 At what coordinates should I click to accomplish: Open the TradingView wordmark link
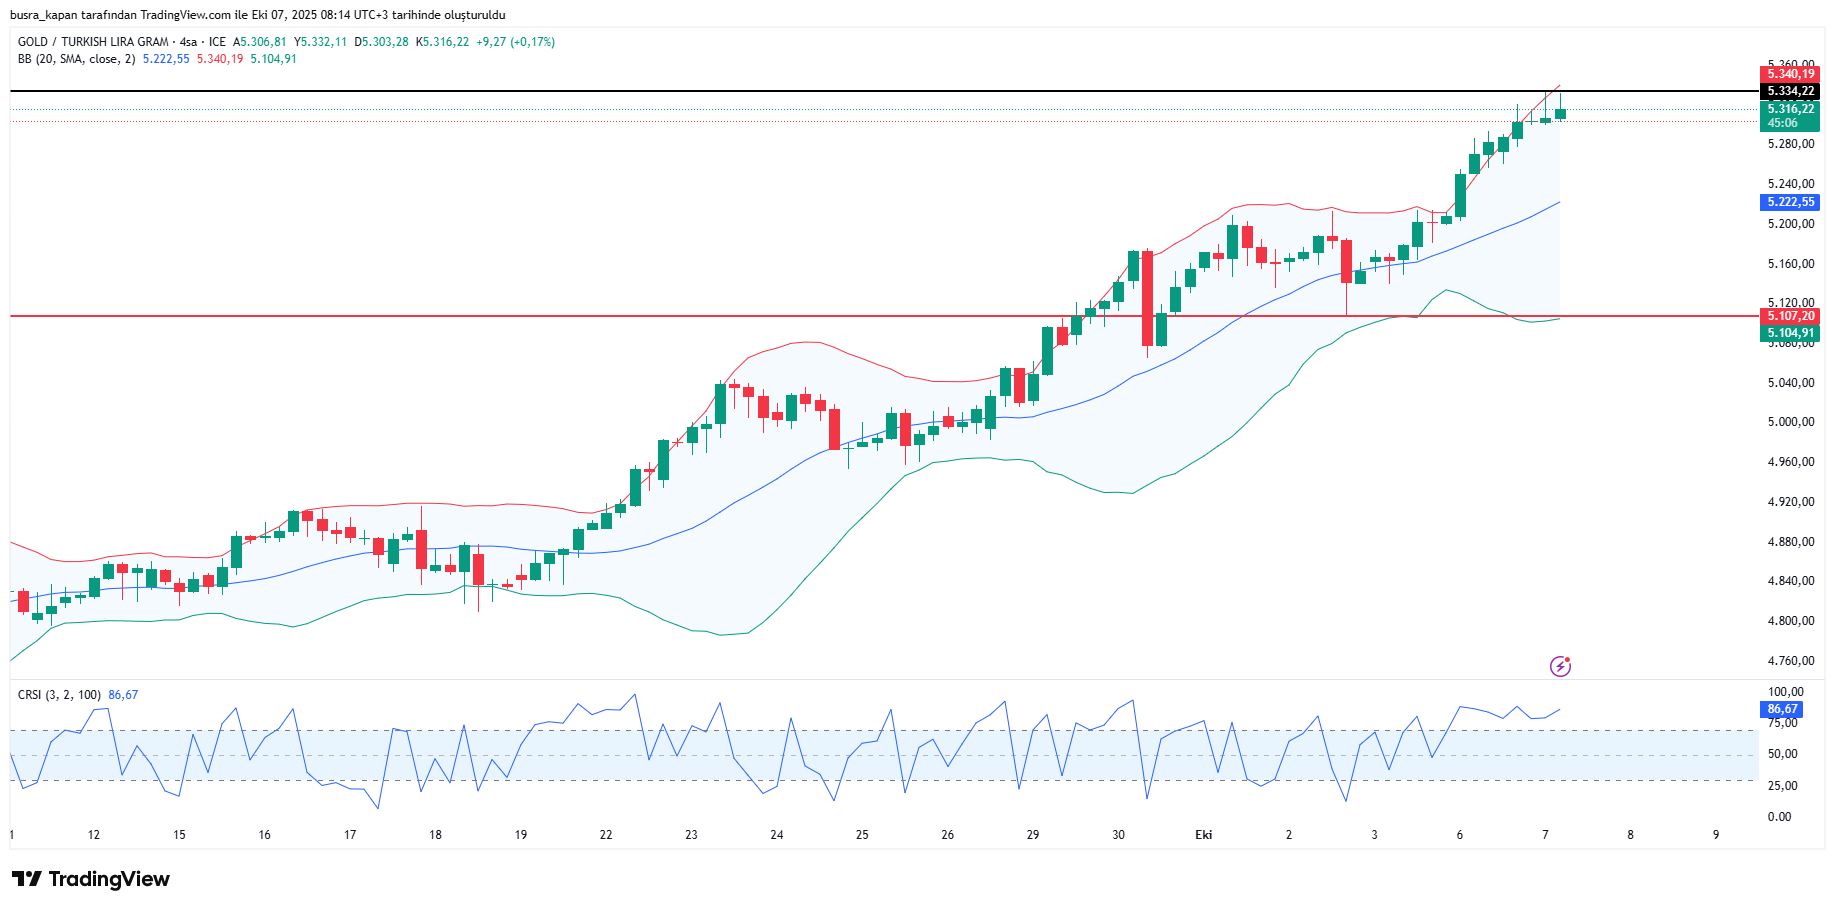(109, 879)
